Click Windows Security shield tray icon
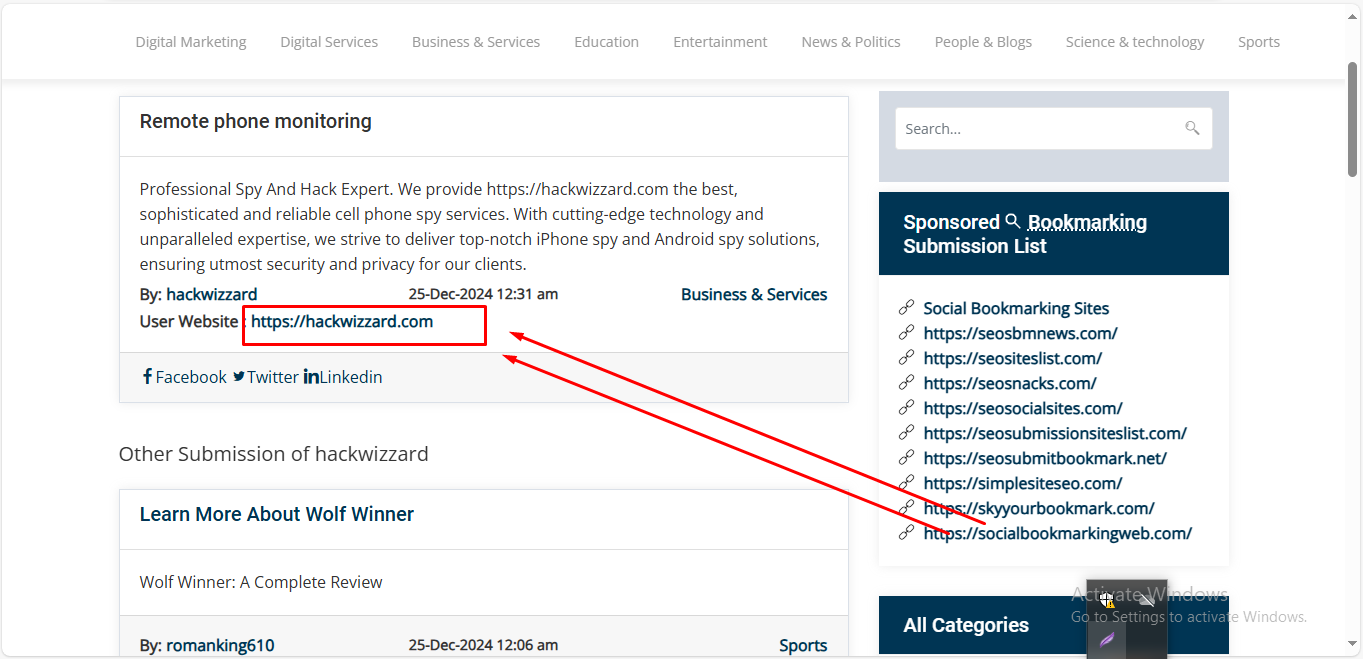This screenshot has height=659, width=1363. [x=1107, y=600]
